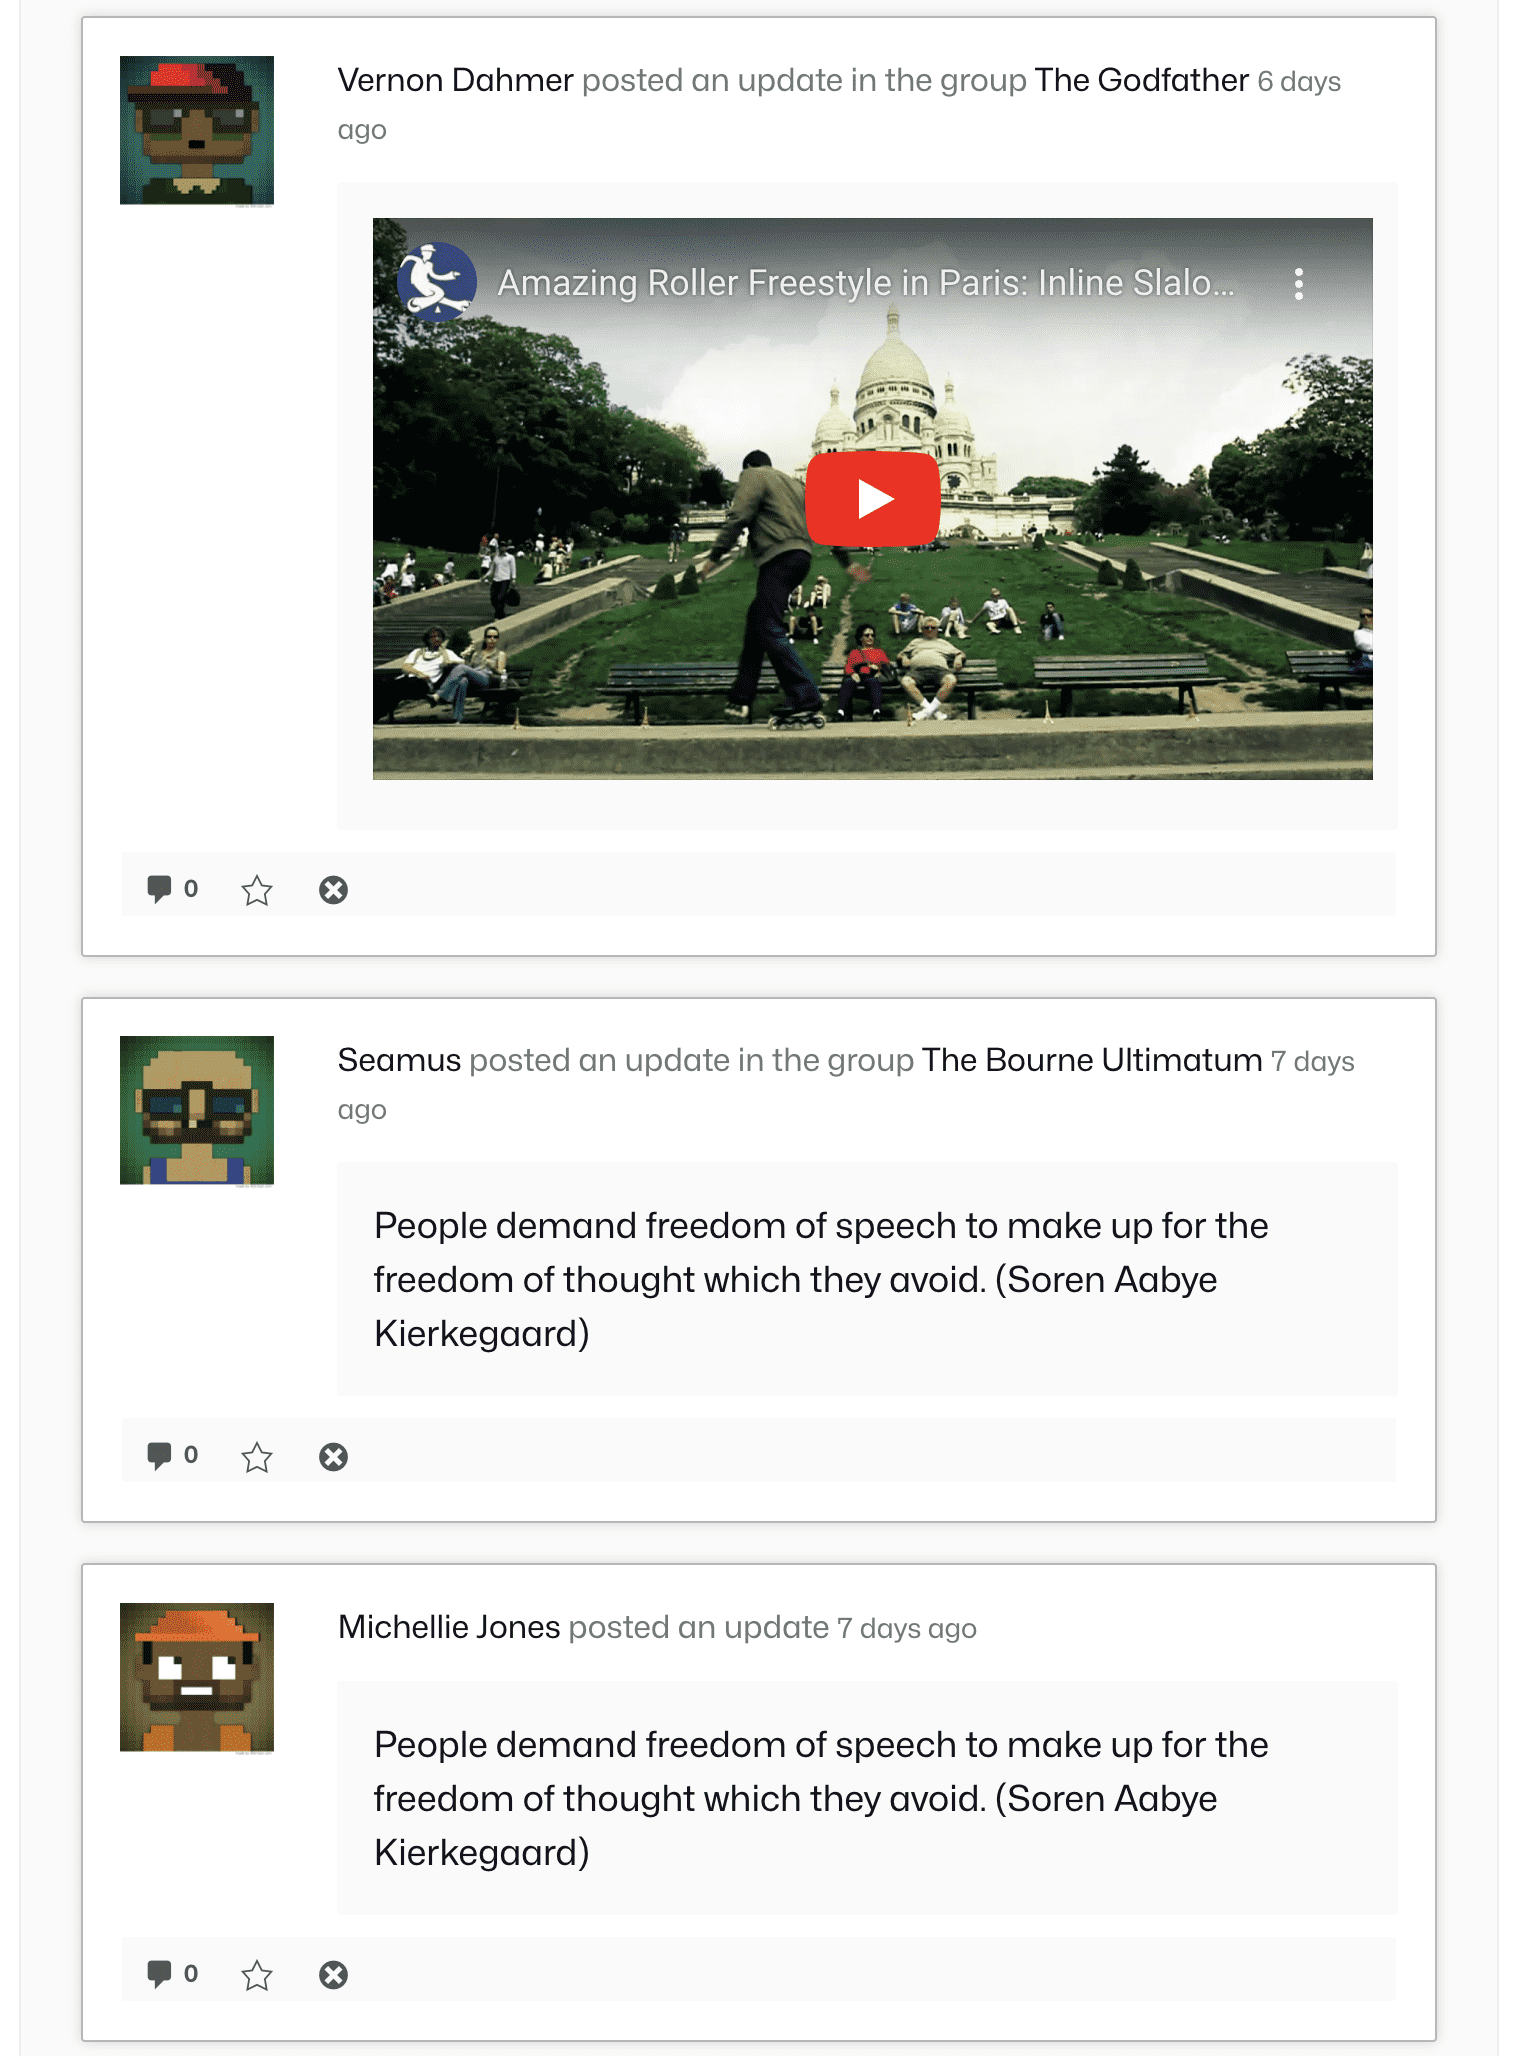Click the quote text in Michellie Jones's post
This screenshot has height=2056, width=1516.
point(821,1799)
